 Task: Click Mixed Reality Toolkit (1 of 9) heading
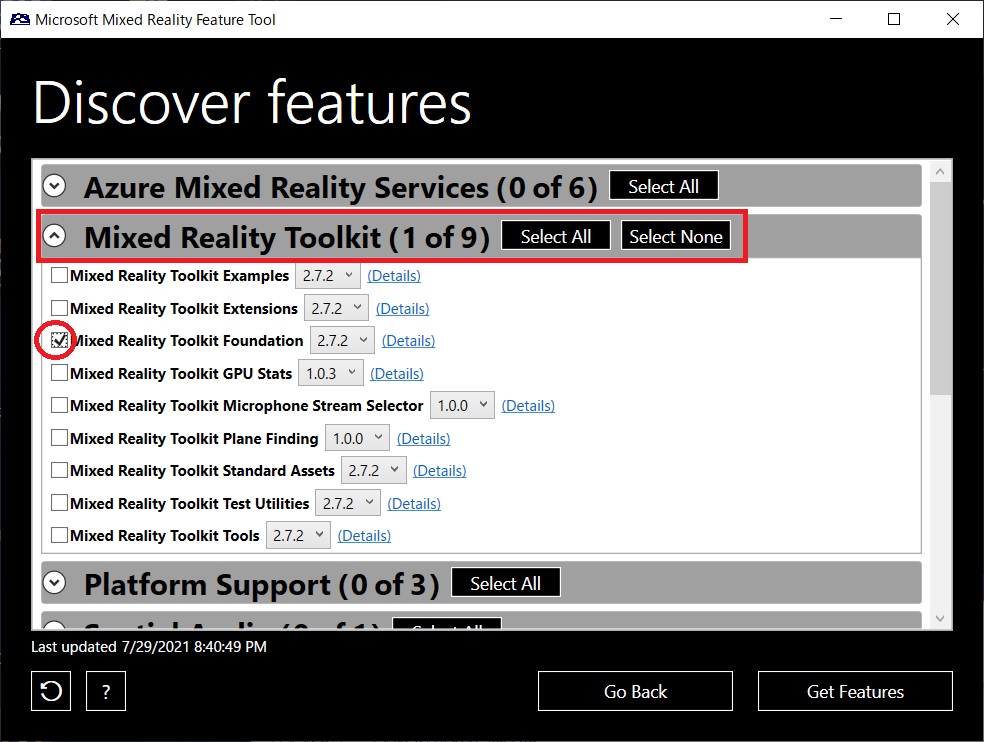click(x=287, y=237)
